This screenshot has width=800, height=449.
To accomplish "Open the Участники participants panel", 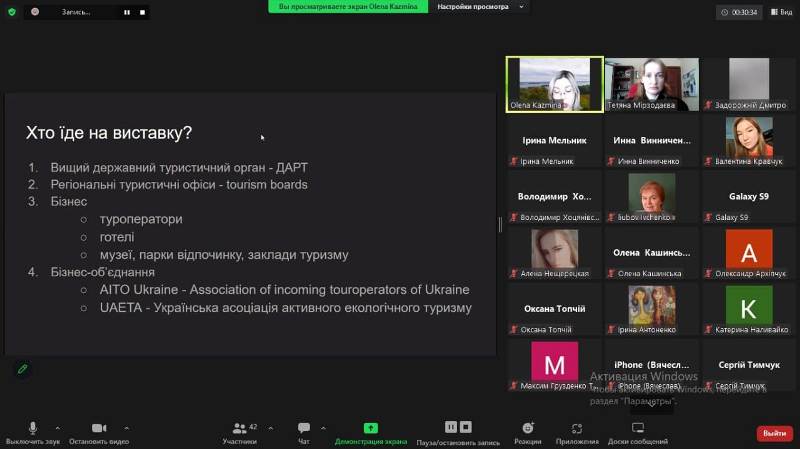I will click(240, 433).
